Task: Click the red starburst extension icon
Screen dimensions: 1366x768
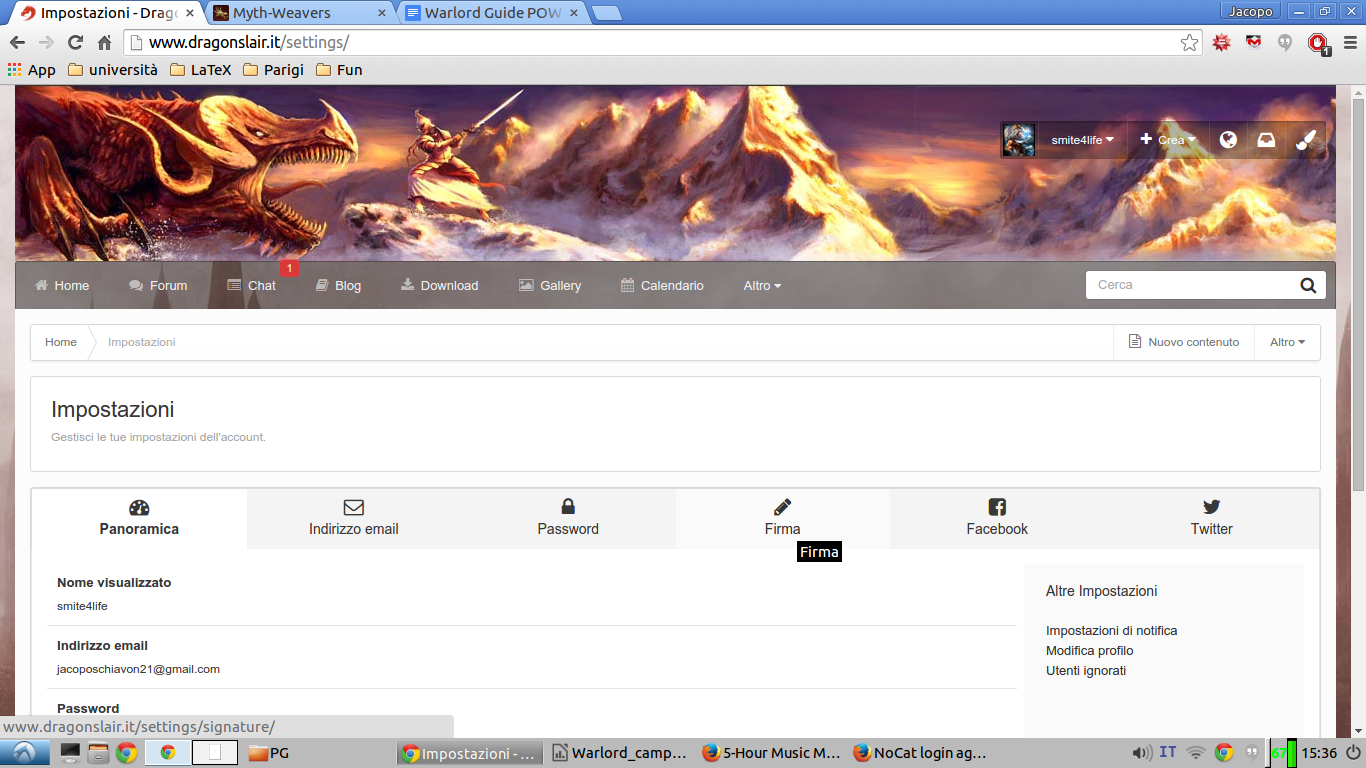Action: [1221, 42]
